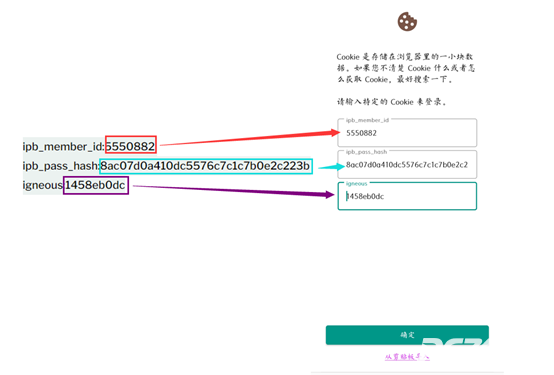
Task: Click the teal igneous floating field label
Action: (x=356, y=184)
